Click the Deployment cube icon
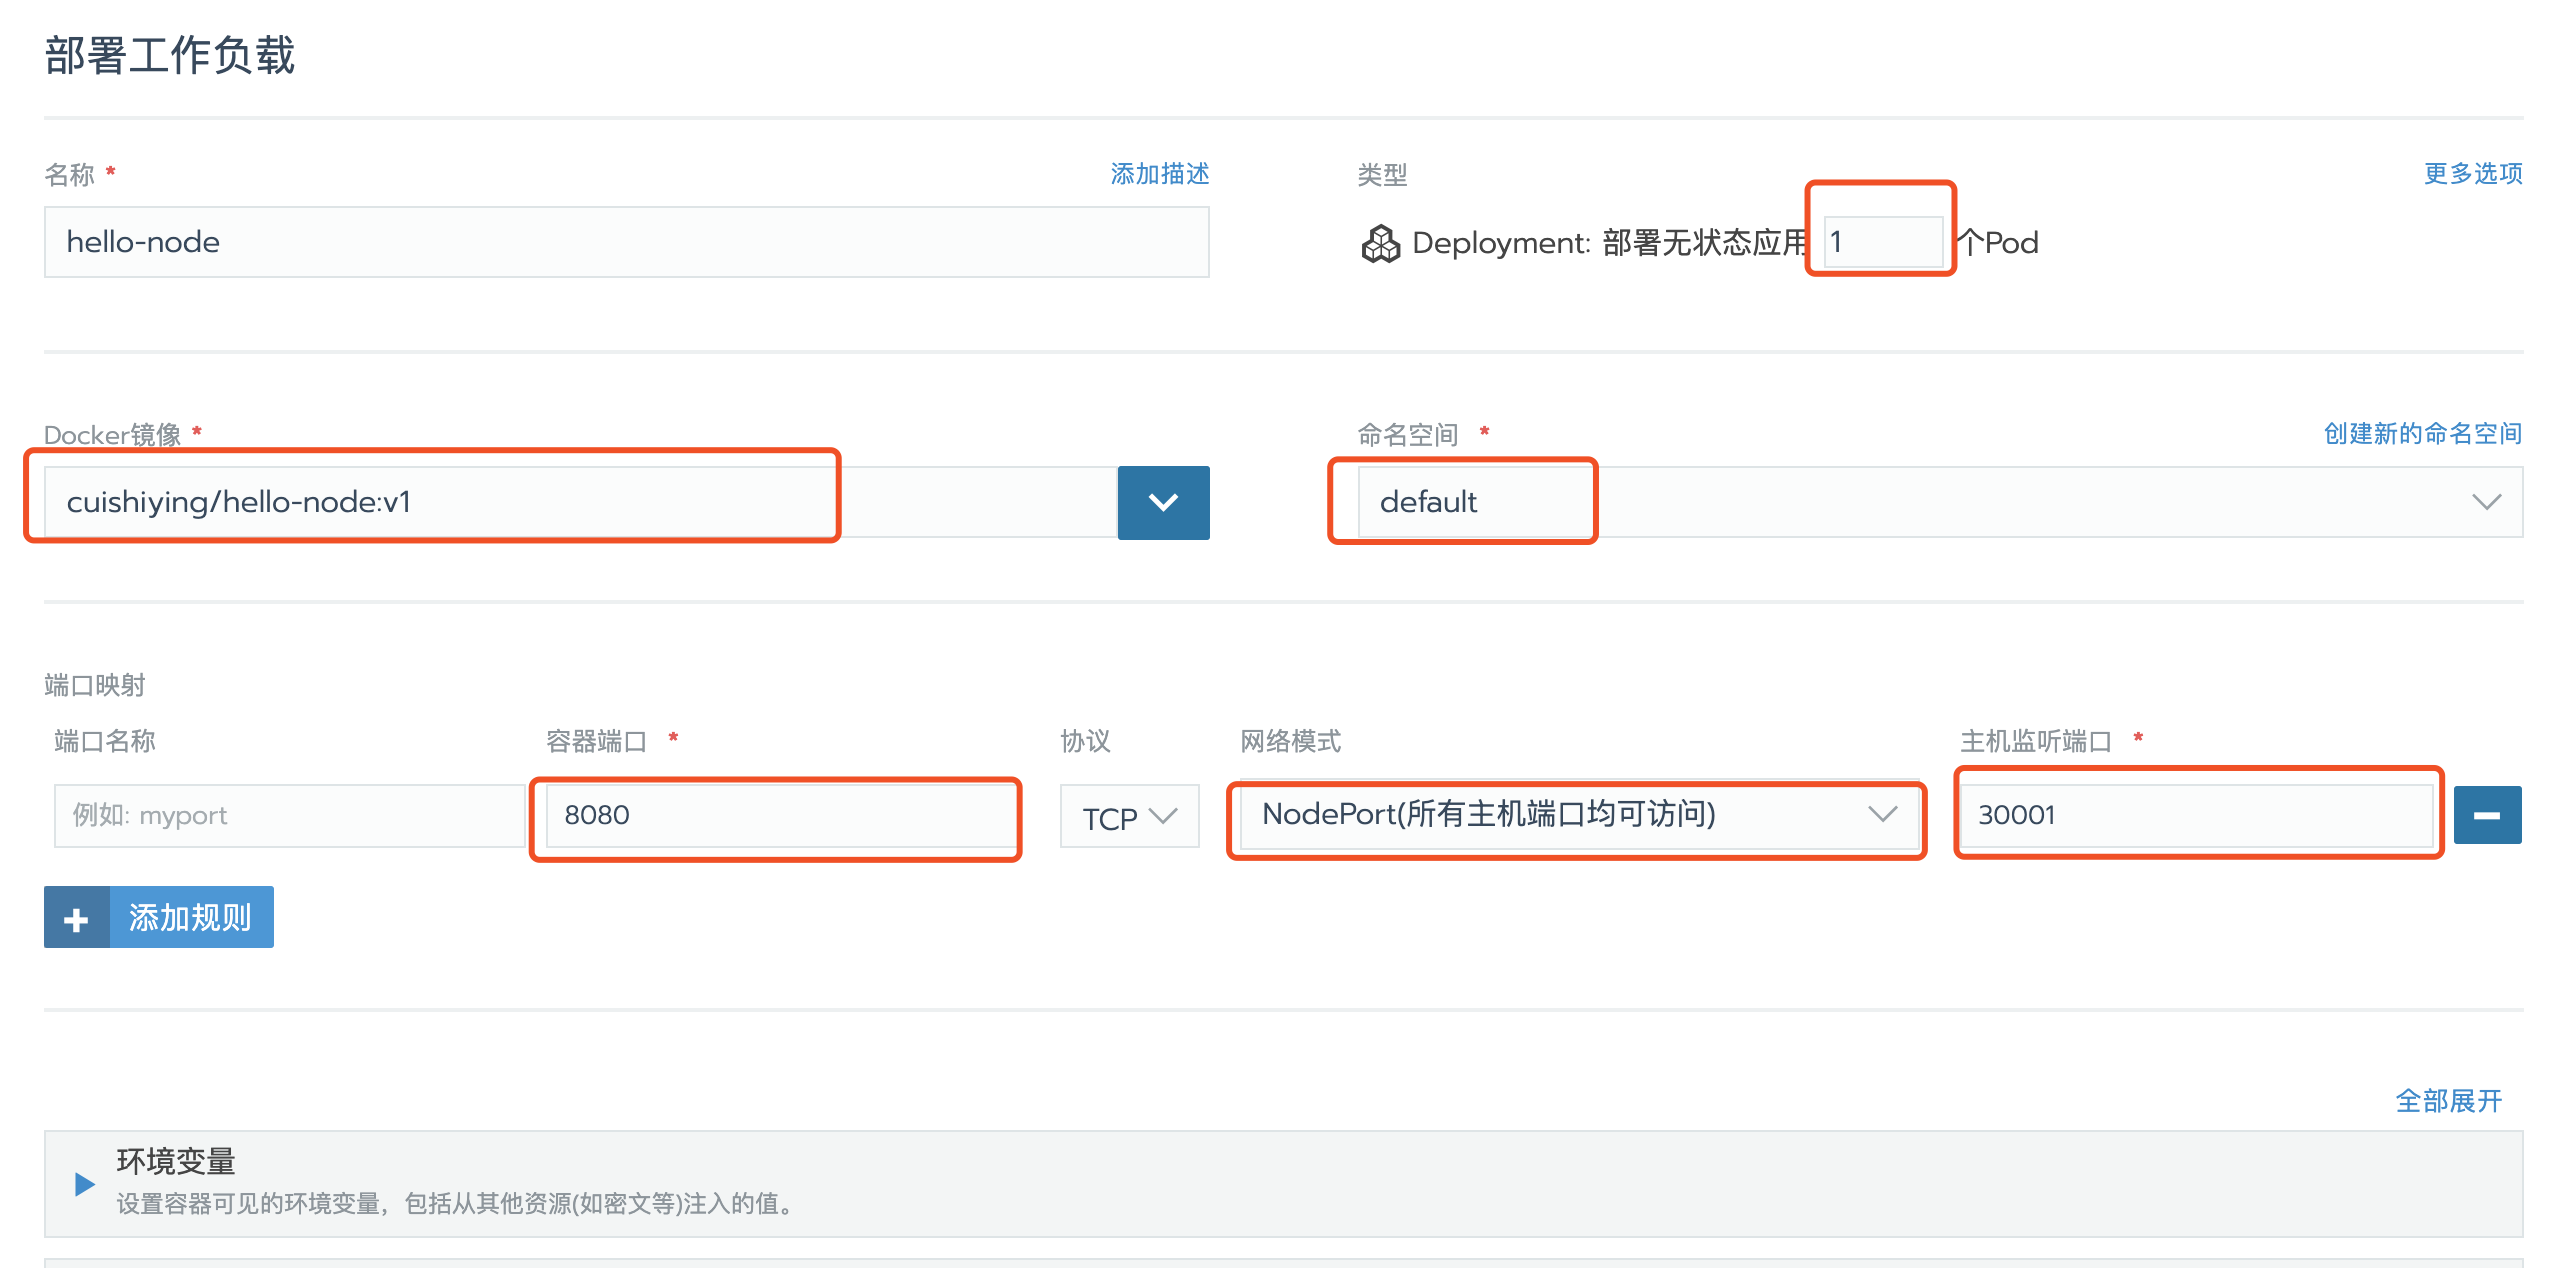The image size is (2570, 1268). point(1380,243)
